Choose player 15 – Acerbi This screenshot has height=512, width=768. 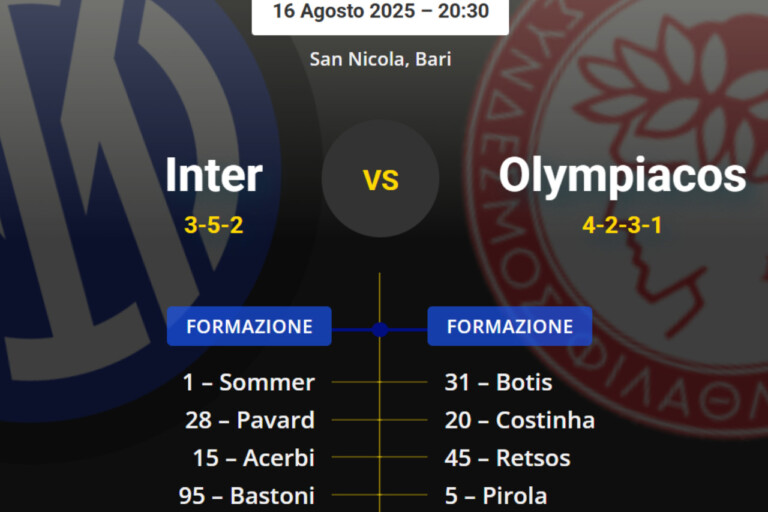coord(253,458)
